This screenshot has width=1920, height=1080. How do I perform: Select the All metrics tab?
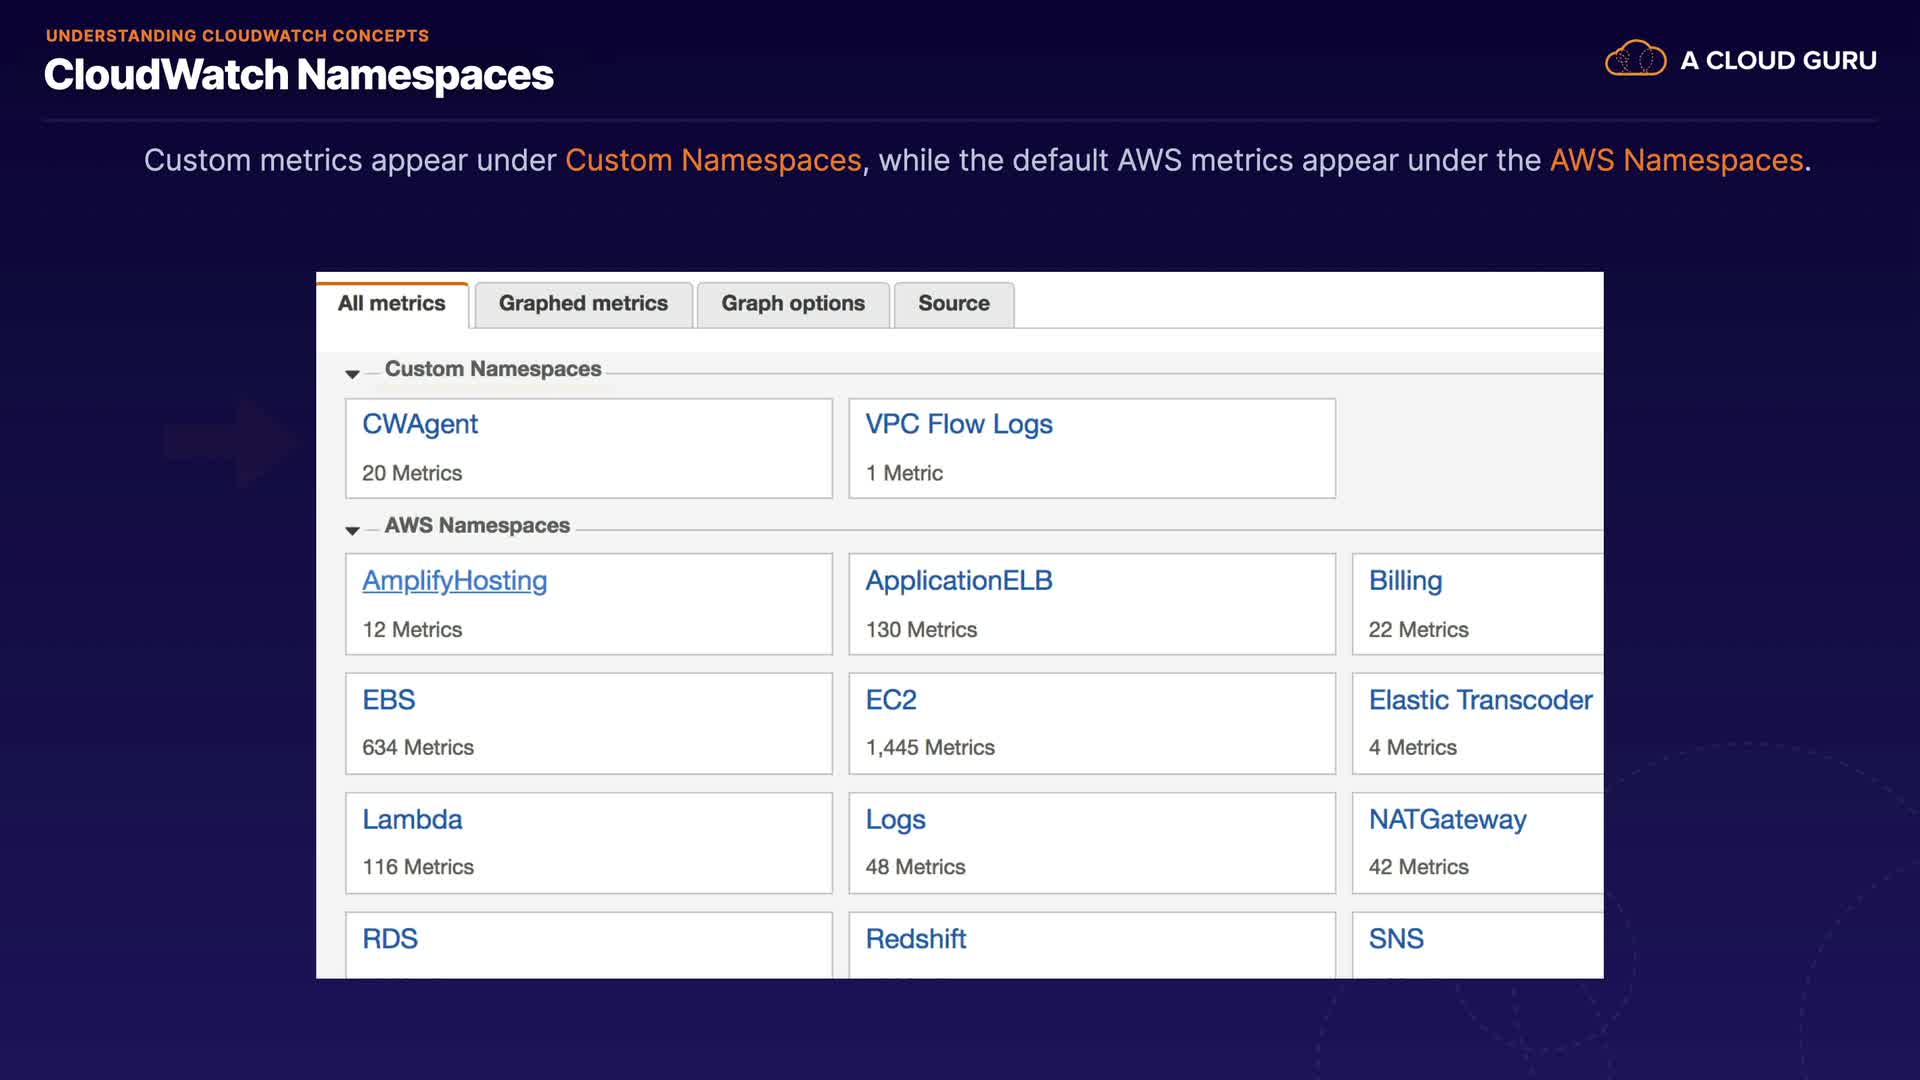coord(391,304)
